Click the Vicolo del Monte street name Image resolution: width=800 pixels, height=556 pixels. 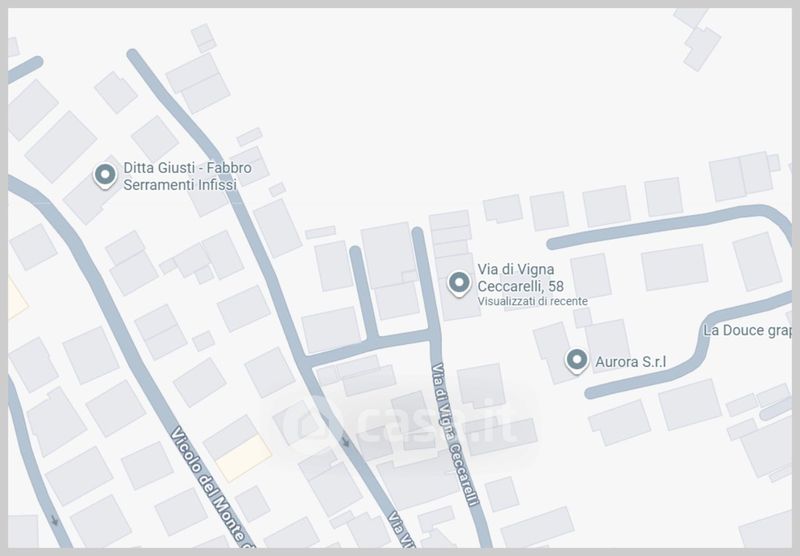[213, 485]
